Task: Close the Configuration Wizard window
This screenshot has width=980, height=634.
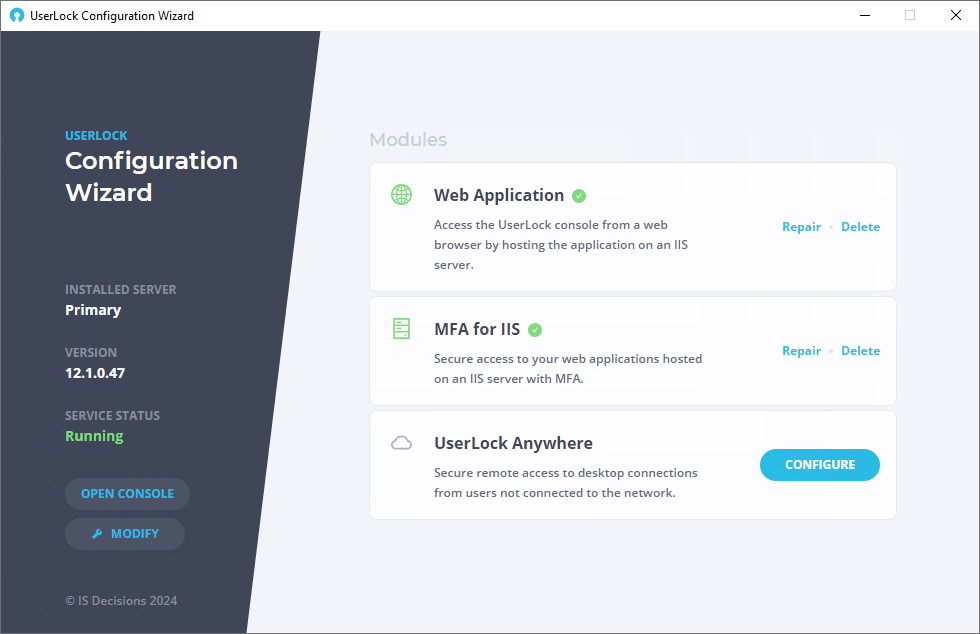Action: pyautogui.click(x=956, y=15)
